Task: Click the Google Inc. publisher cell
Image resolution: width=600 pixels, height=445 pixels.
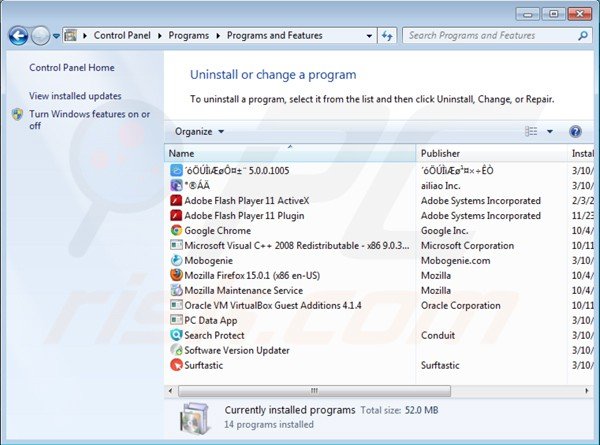Action: click(x=444, y=231)
